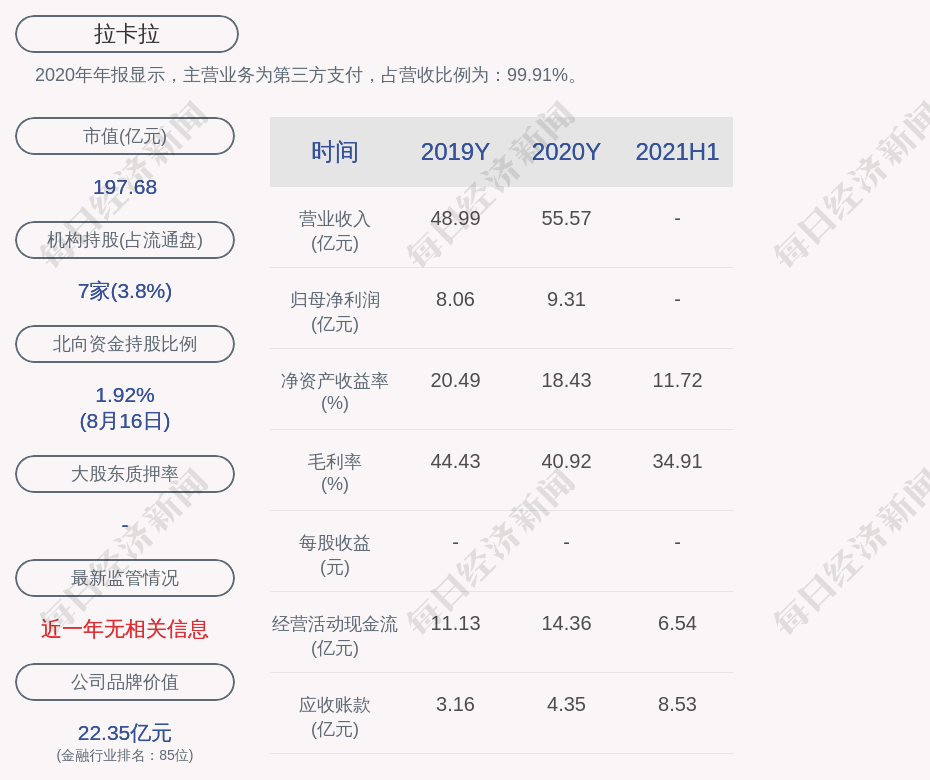Select the 22.35亿元 brand value text

point(125,733)
